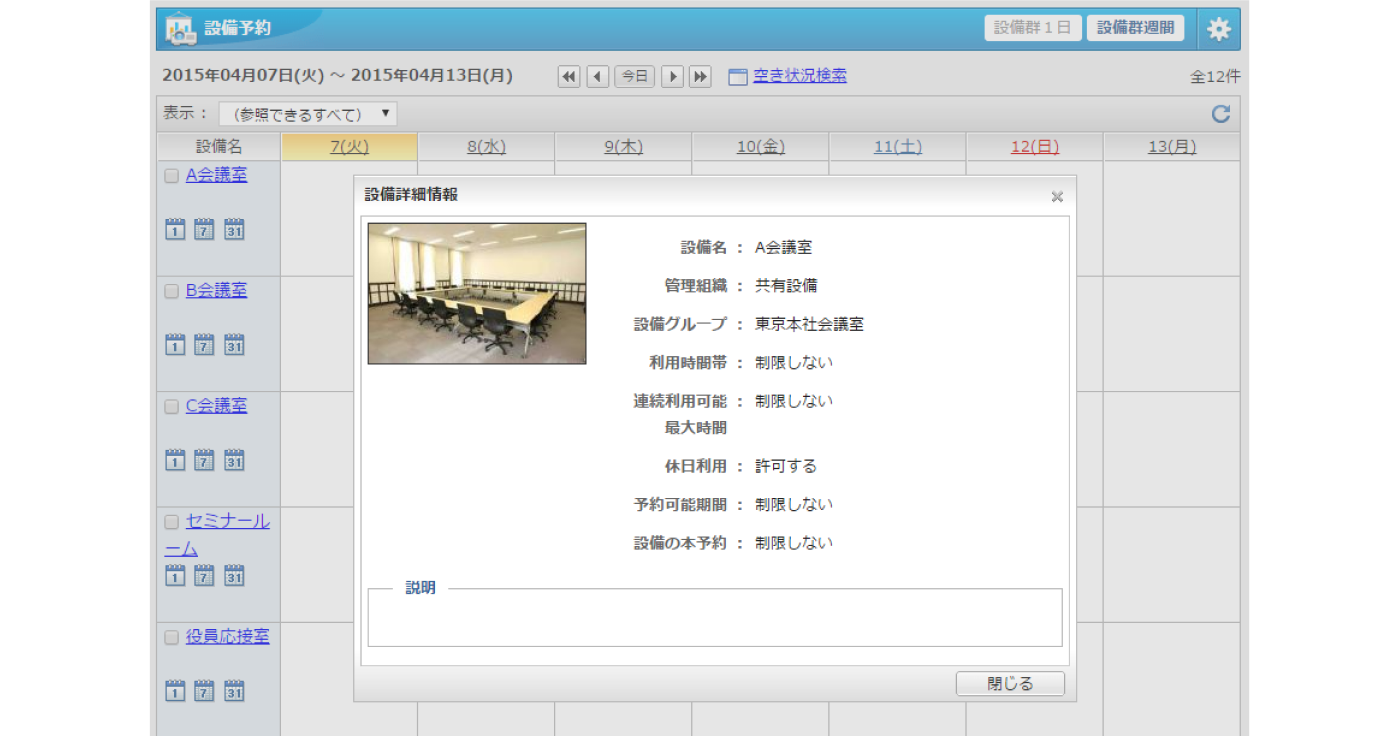Check the 役員応接室 checkbox

pos(171,637)
